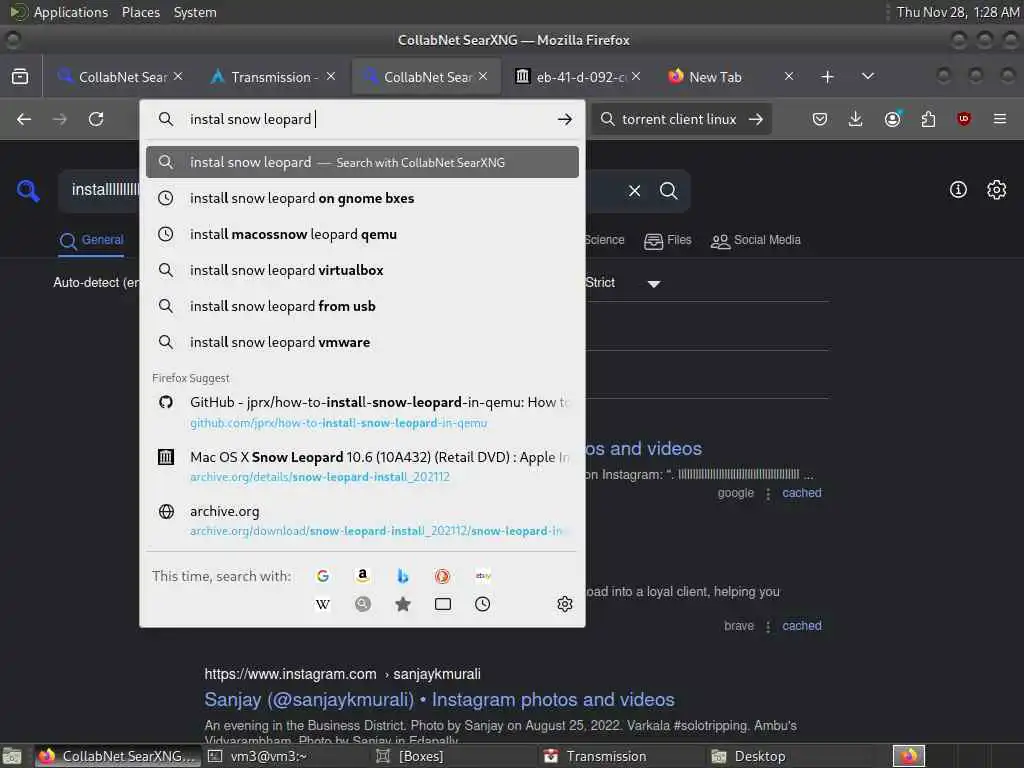Pick 'install snow leopard from usb' suggestion
The height and width of the screenshot is (768, 1024).
[x=362, y=306]
